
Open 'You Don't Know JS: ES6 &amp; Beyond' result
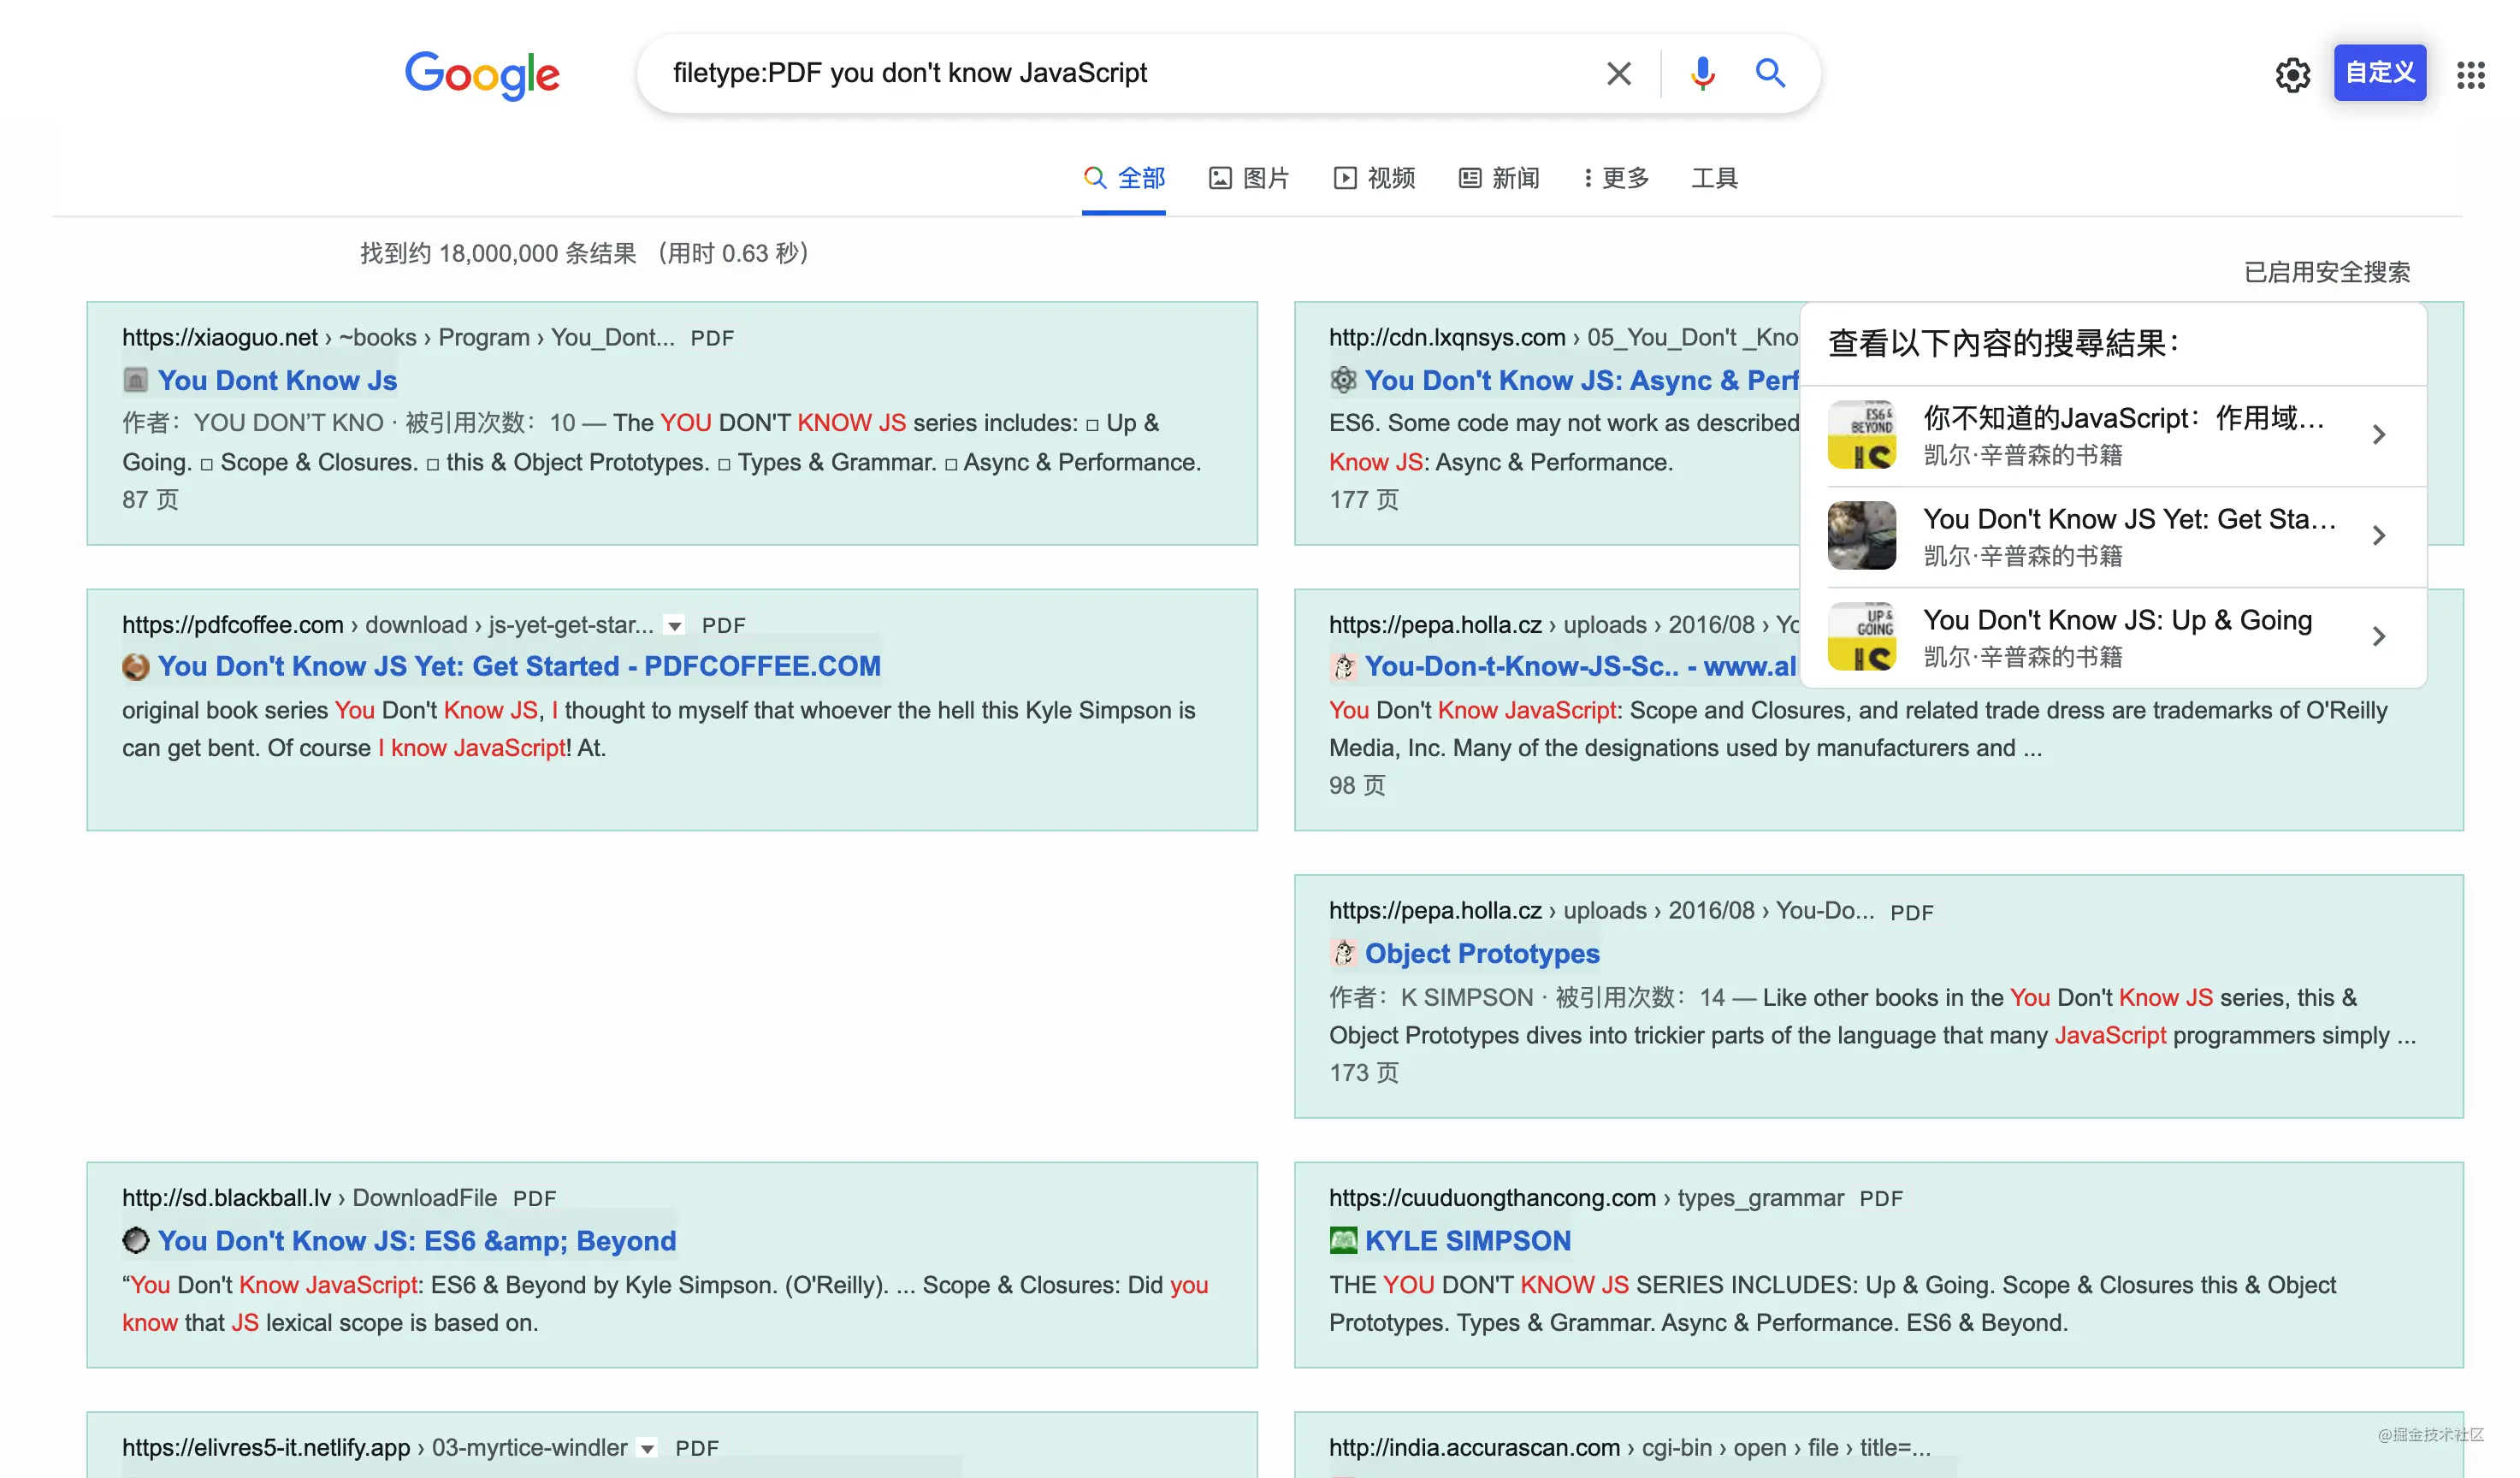click(417, 1240)
